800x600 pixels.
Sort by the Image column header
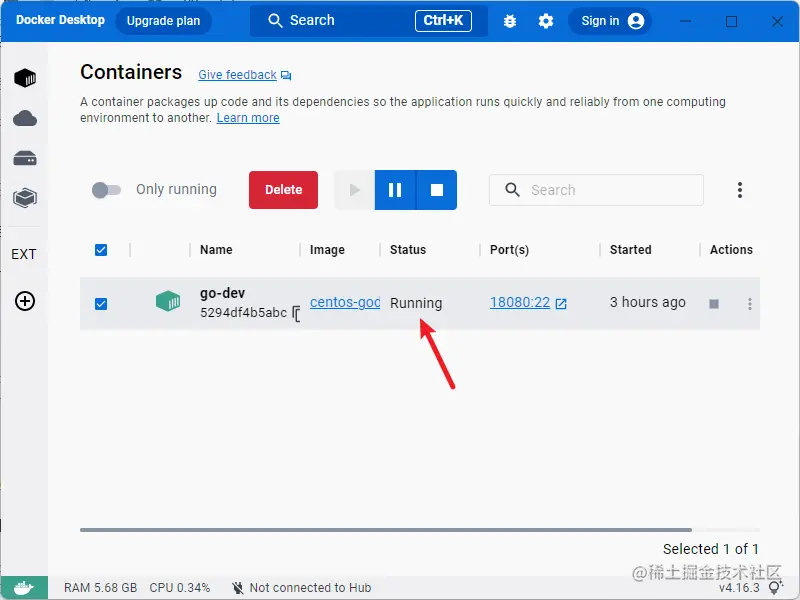point(327,249)
